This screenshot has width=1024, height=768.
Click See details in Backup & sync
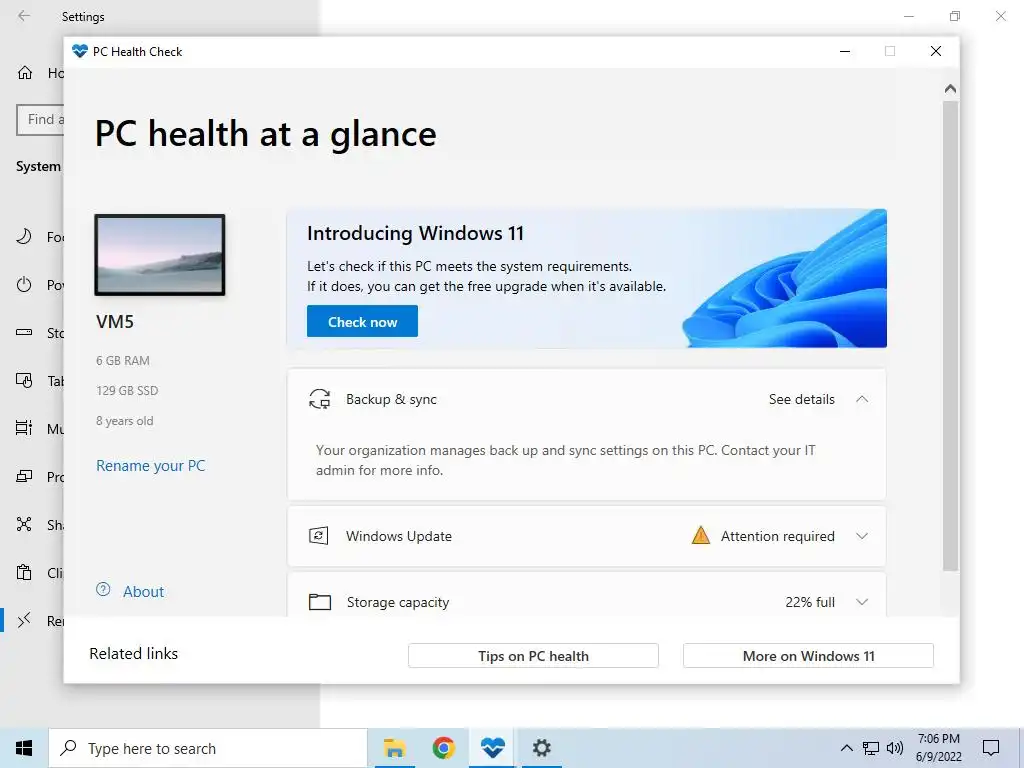pyautogui.click(x=801, y=399)
